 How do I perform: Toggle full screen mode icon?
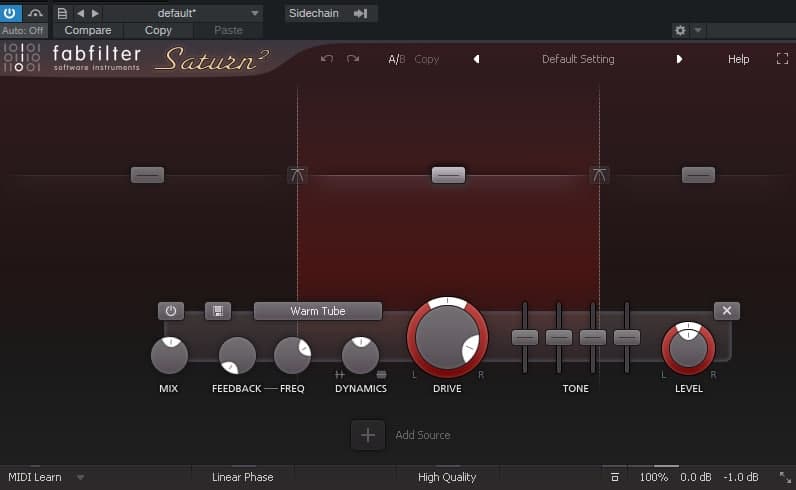782,59
